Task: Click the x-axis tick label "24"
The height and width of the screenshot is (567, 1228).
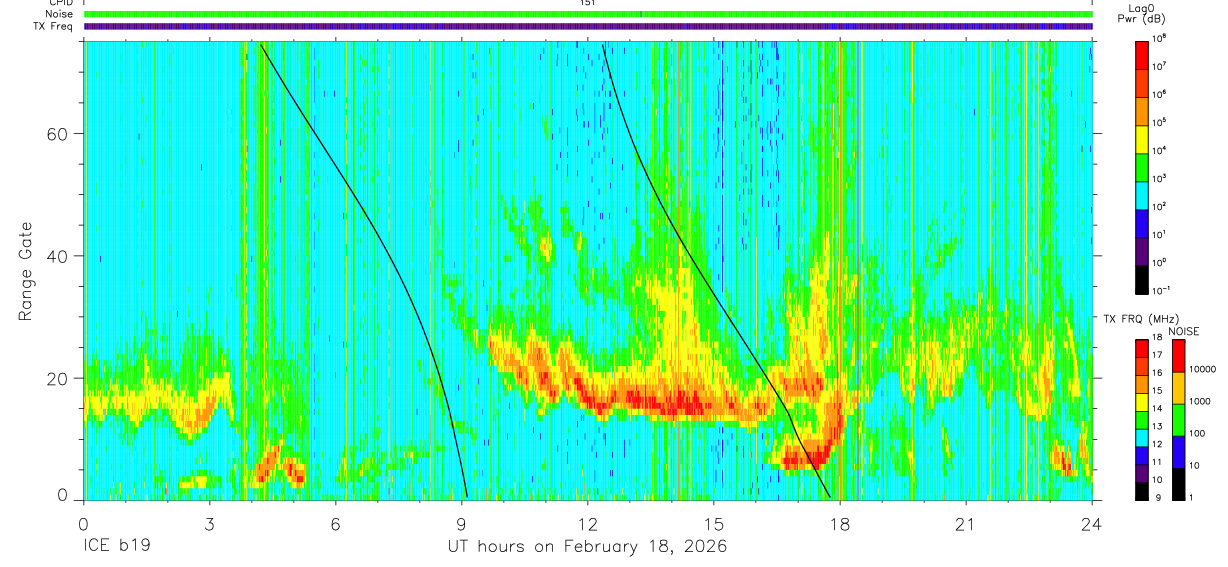Action: [x=1092, y=524]
